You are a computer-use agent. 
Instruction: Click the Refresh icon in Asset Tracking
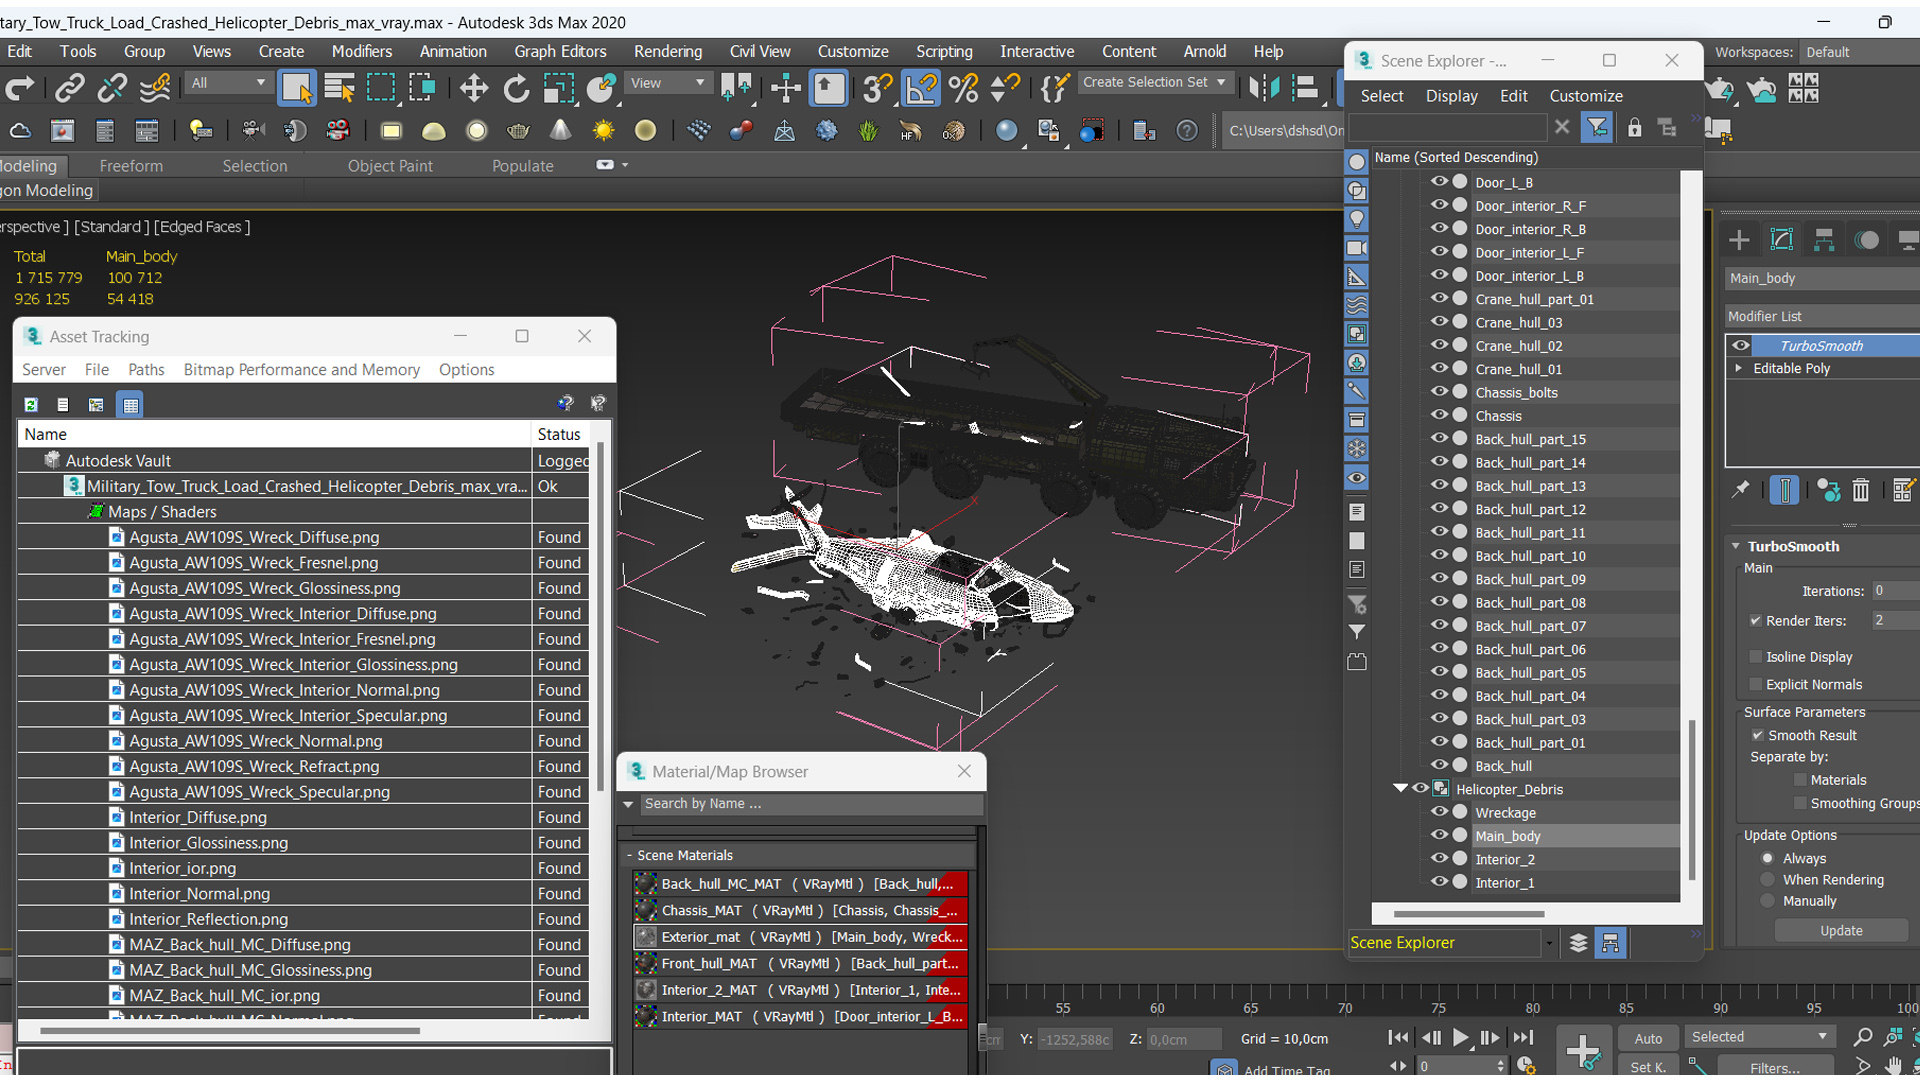pos(31,404)
